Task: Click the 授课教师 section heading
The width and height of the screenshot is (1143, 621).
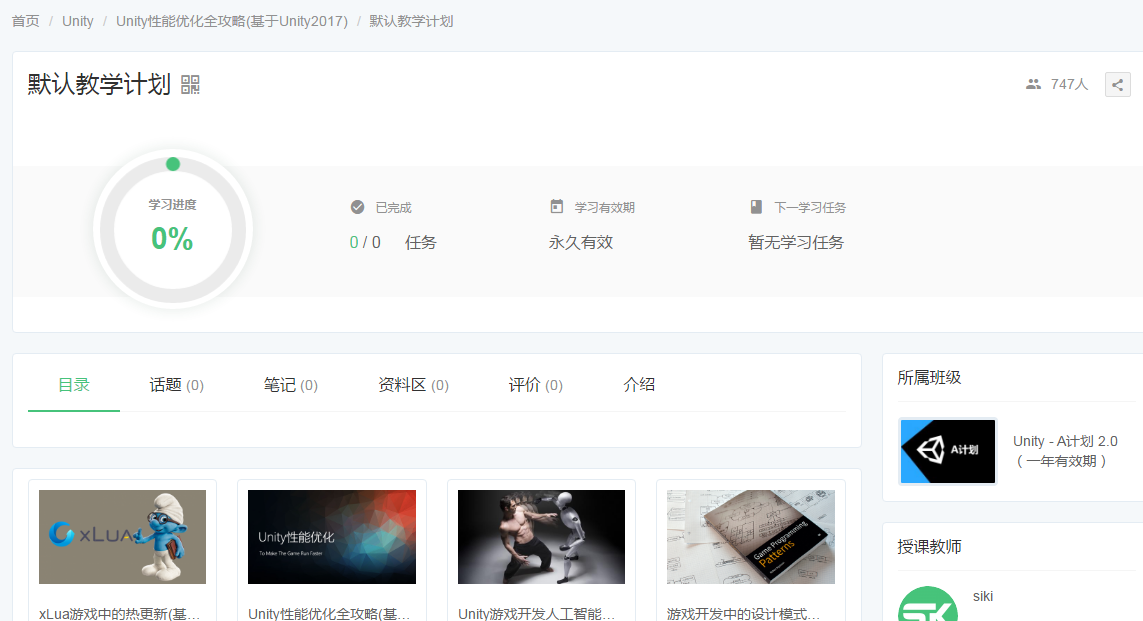Action: pyautogui.click(x=929, y=547)
